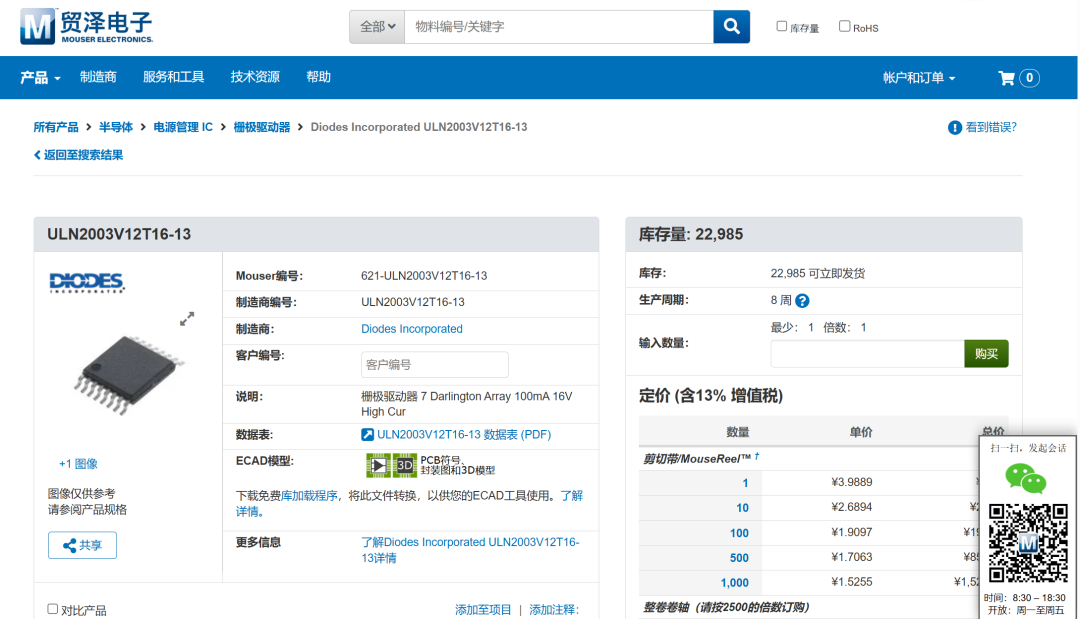Enable the 库存量 in-stock checkbox
Image resolution: width=1080 pixels, height=619 pixels.
pyautogui.click(x=782, y=27)
